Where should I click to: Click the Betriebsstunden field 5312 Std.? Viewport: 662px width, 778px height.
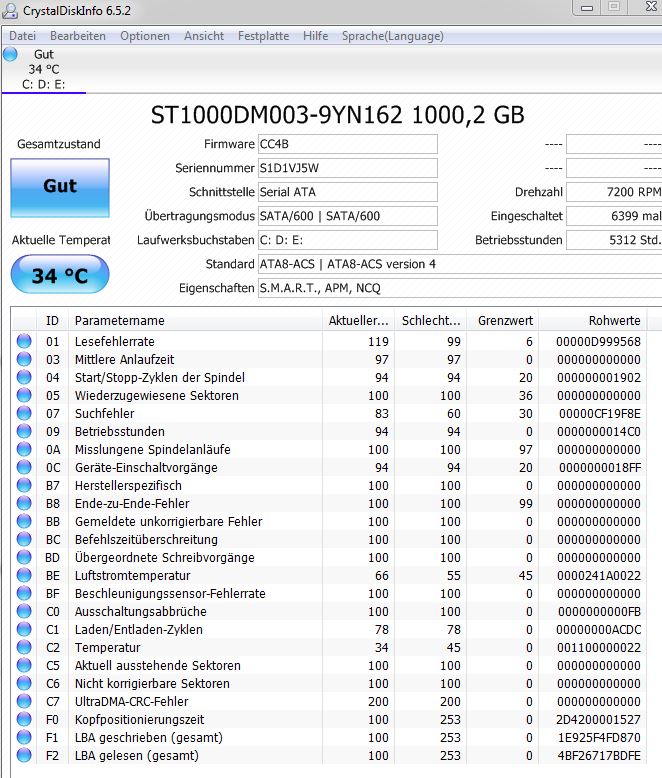614,240
